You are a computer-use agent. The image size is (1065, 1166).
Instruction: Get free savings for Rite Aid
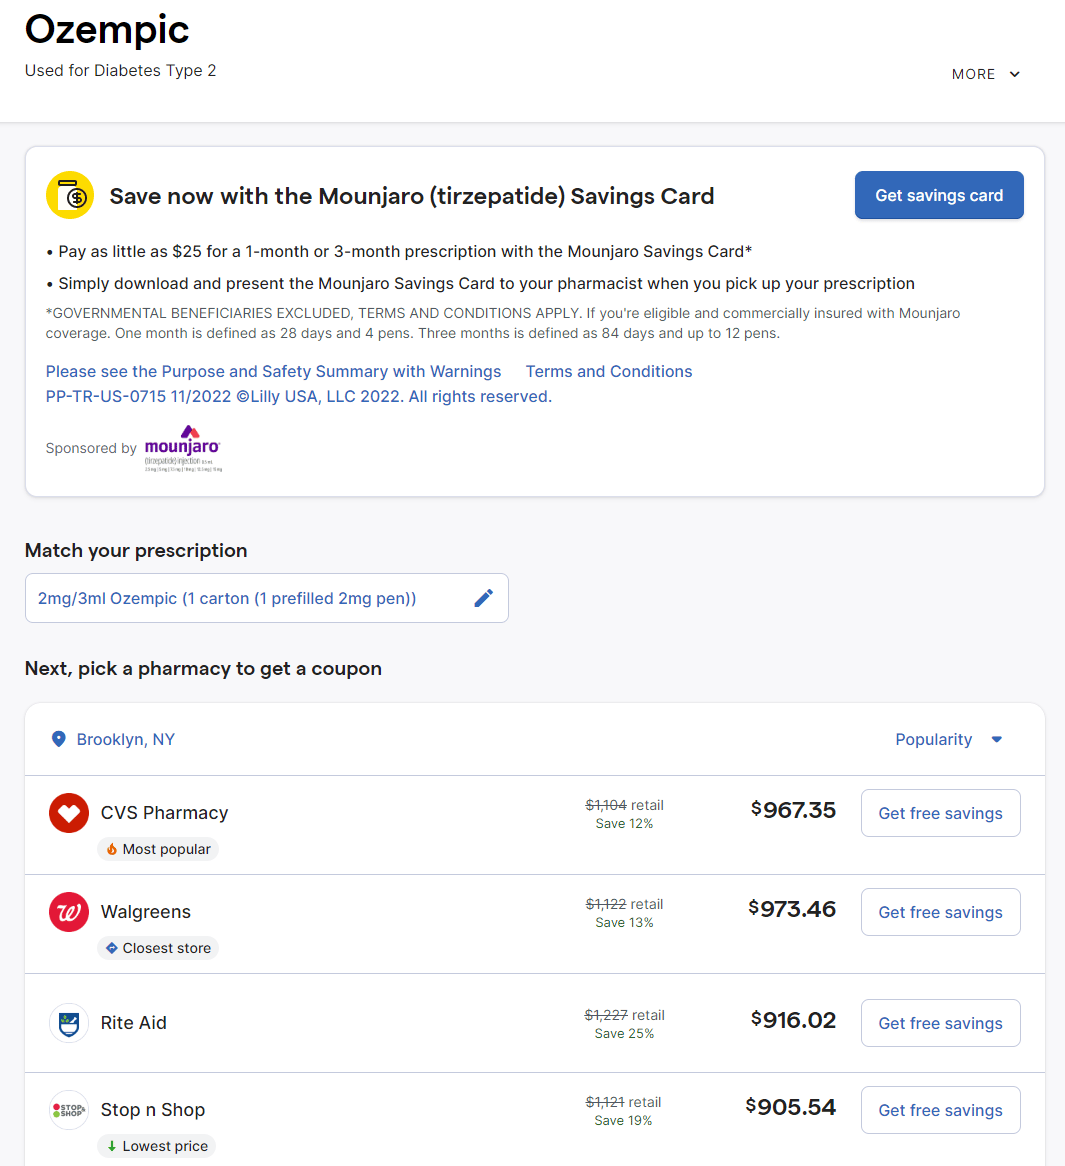click(940, 1023)
